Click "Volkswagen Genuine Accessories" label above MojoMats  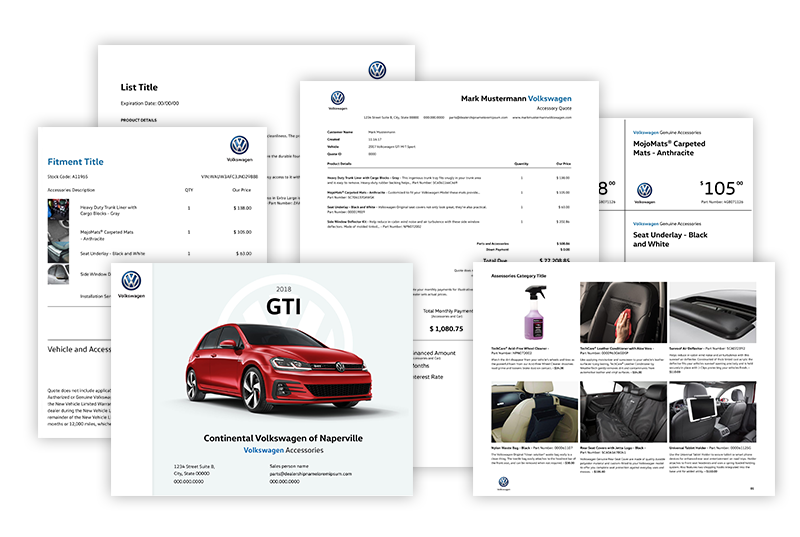667,132
